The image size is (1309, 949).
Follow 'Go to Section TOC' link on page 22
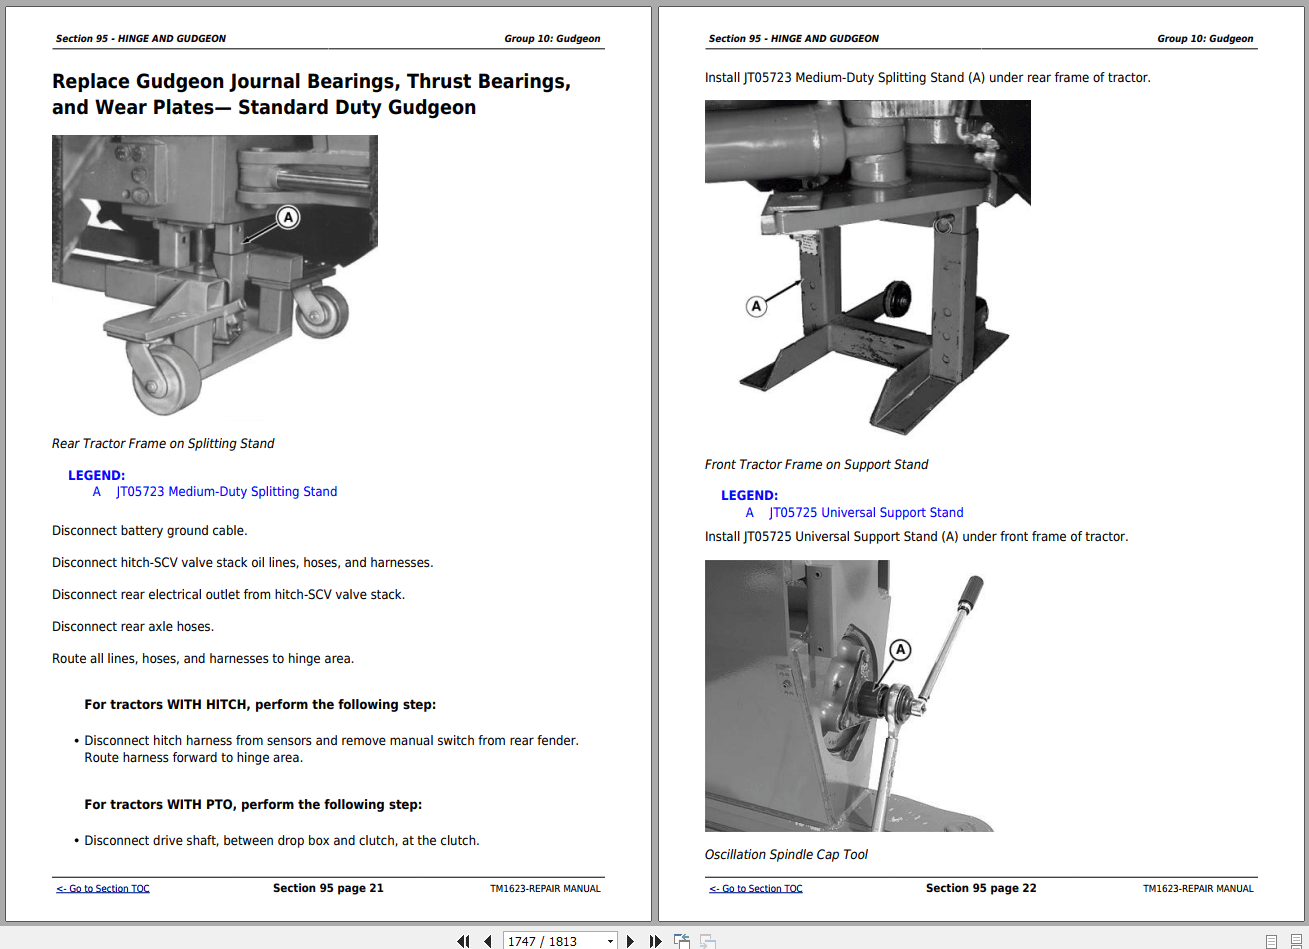[x=756, y=888]
